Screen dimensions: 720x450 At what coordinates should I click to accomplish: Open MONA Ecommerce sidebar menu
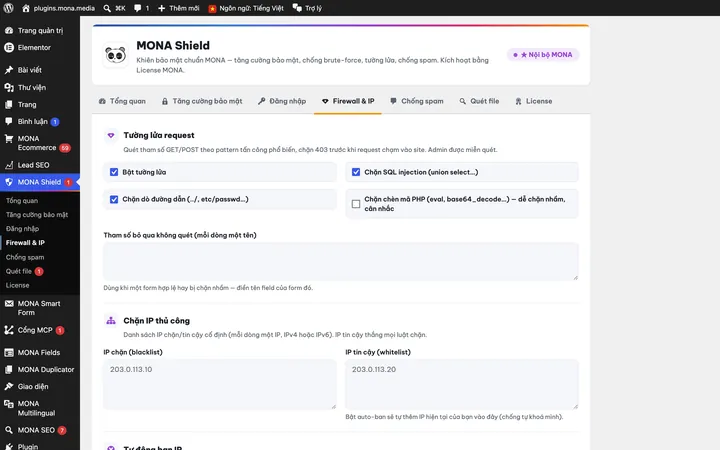pyautogui.click(x=40, y=143)
